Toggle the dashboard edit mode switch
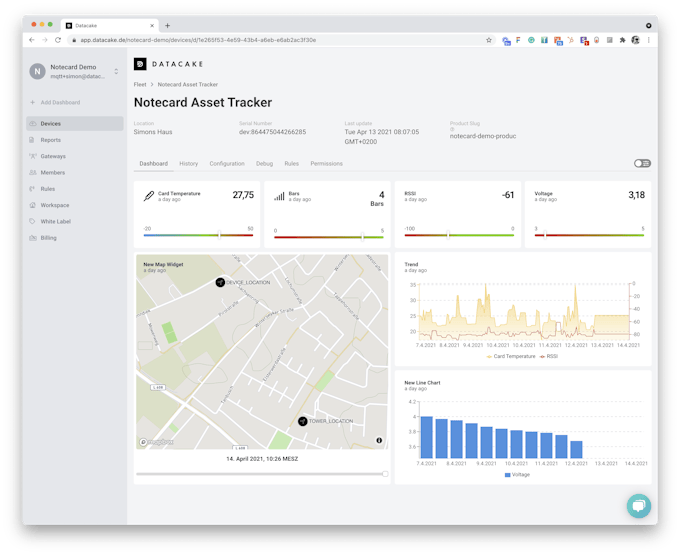The image size is (681, 555). [x=642, y=163]
